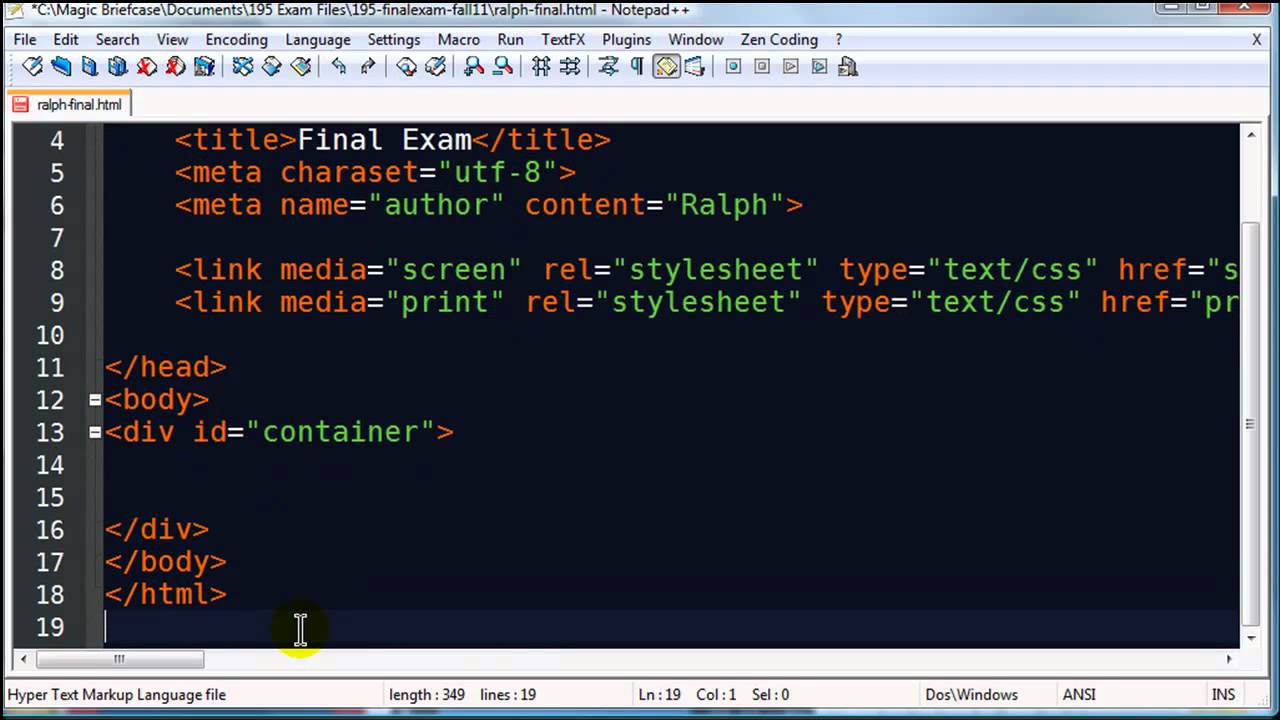Screen dimensions: 1280x720
Task: Click the 'Ln : 19' status entry
Action: (658, 694)
